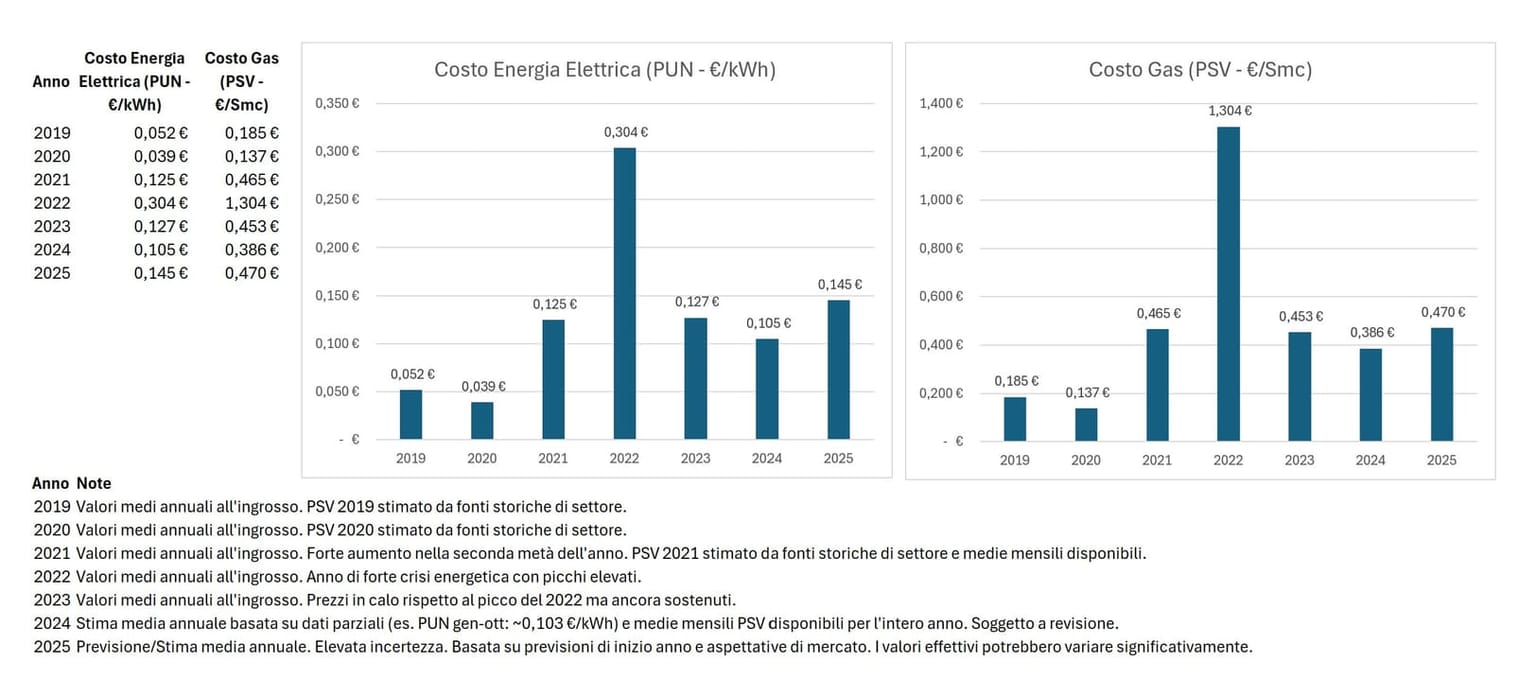
Task: Click the 2023 bar in the electricity chart
Action: (x=696, y=378)
